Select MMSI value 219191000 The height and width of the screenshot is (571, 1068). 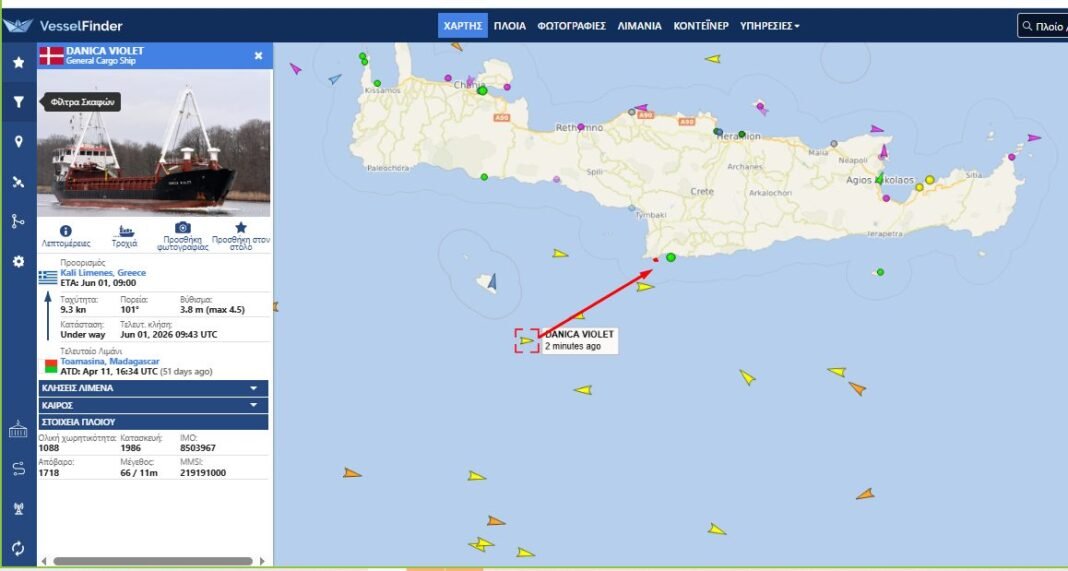tap(203, 473)
